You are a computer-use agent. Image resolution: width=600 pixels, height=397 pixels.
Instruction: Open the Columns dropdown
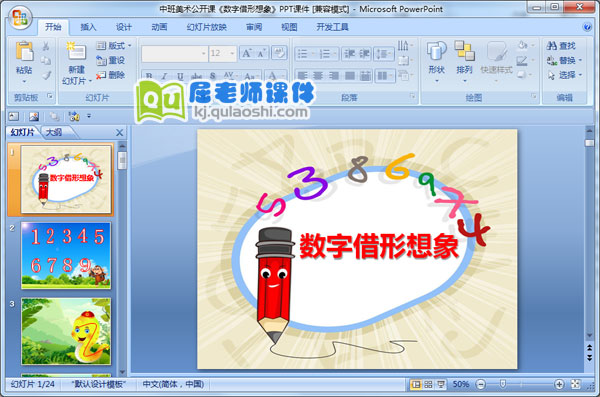pyautogui.click(x=385, y=76)
